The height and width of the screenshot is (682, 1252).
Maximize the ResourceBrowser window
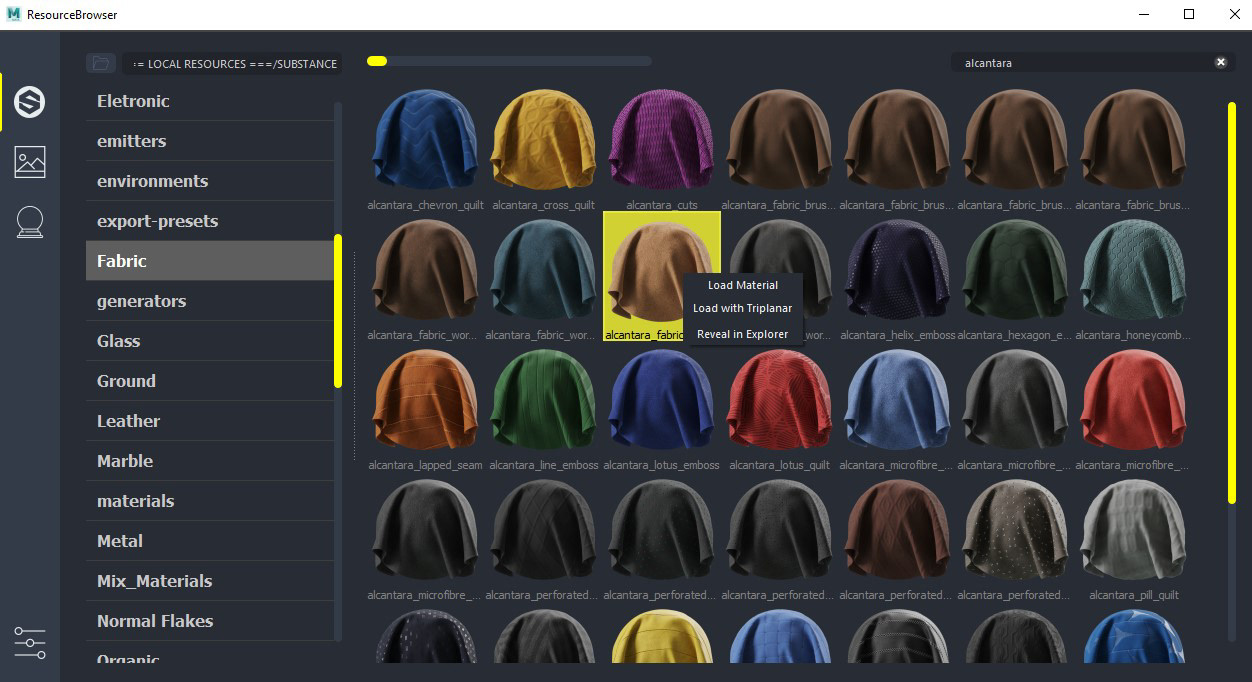pos(1188,14)
